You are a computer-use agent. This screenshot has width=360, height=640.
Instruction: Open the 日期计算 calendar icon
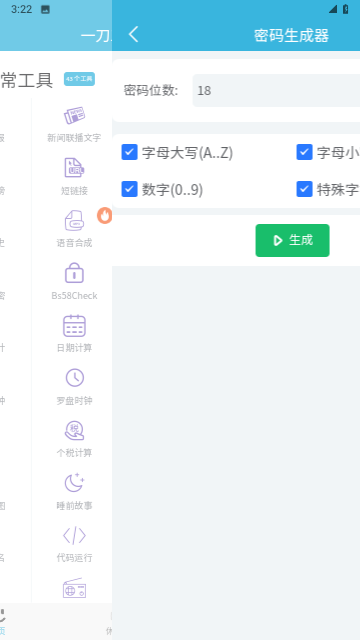tap(74, 326)
